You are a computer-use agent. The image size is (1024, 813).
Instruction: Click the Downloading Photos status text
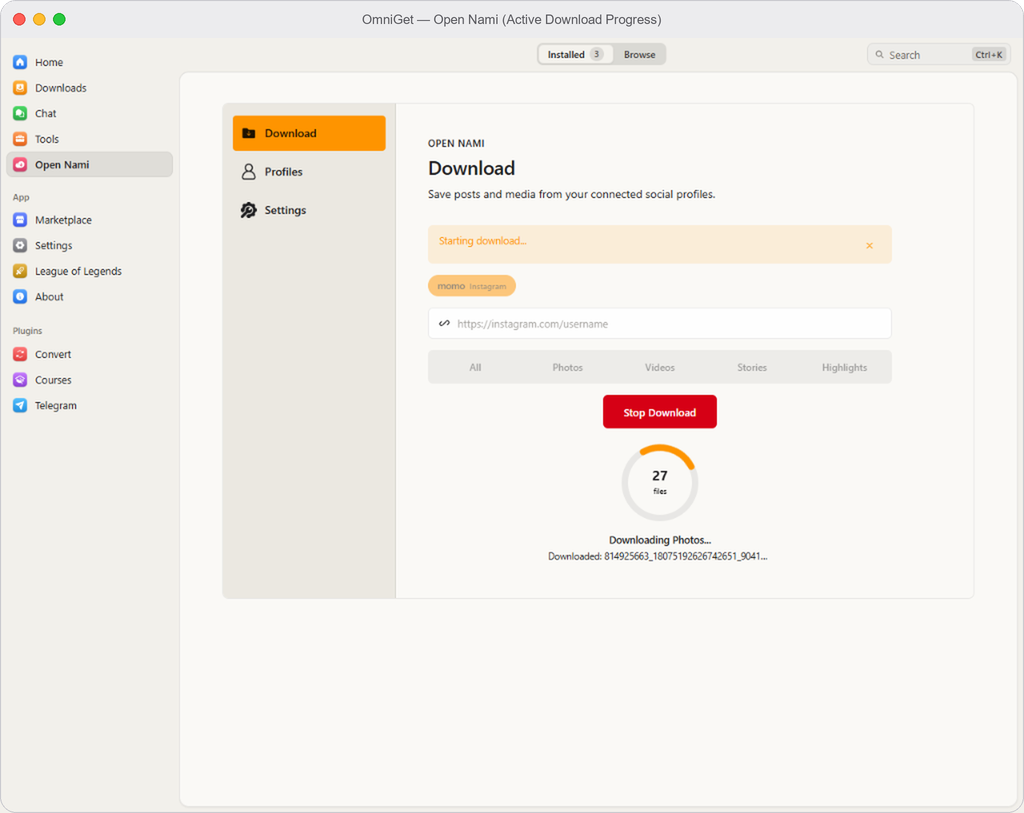660,540
